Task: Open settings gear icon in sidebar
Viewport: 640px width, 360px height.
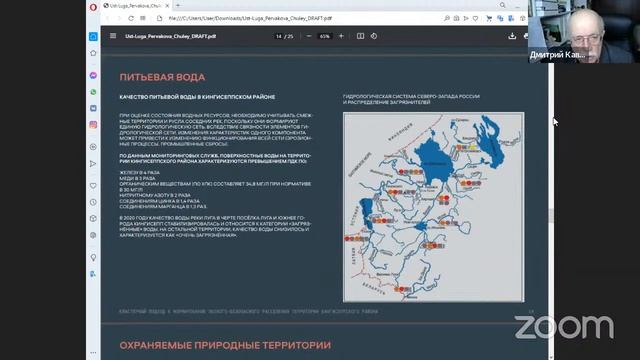Action: click(93, 235)
